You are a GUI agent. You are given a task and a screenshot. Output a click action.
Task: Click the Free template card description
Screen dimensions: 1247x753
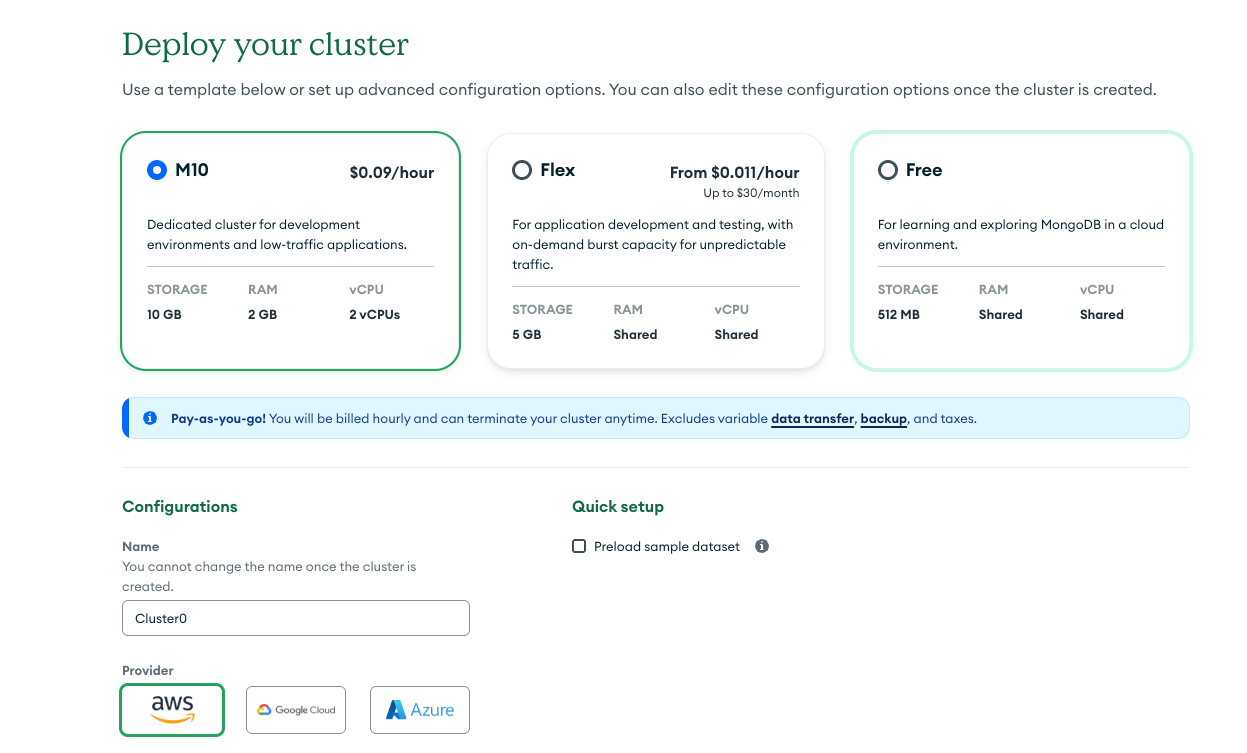click(1021, 234)
